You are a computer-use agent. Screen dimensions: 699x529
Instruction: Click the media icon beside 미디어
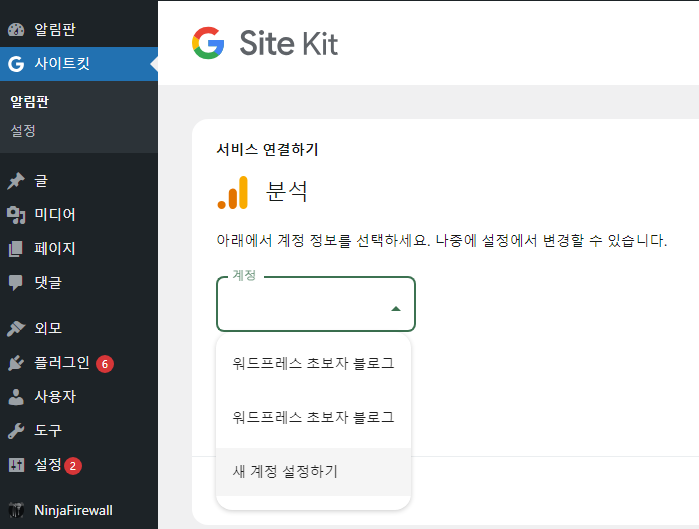click(16, 214)
